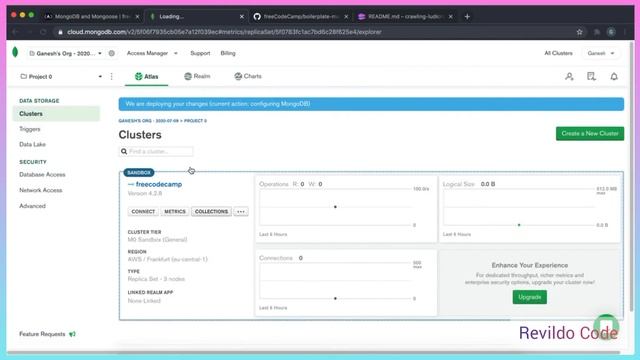This screenshot has width=640, height=360.
Task: Open Support in top menu
Action: coord(200,53)
